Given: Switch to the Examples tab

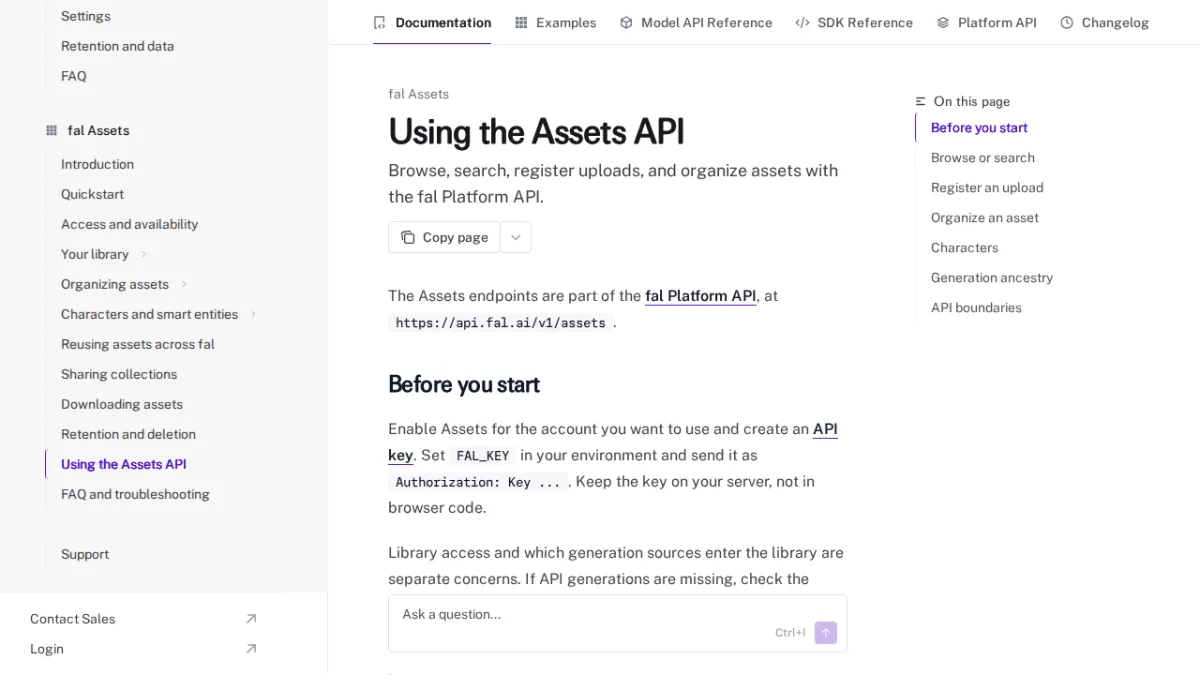Looking at the screenshot, I should 555,22.
